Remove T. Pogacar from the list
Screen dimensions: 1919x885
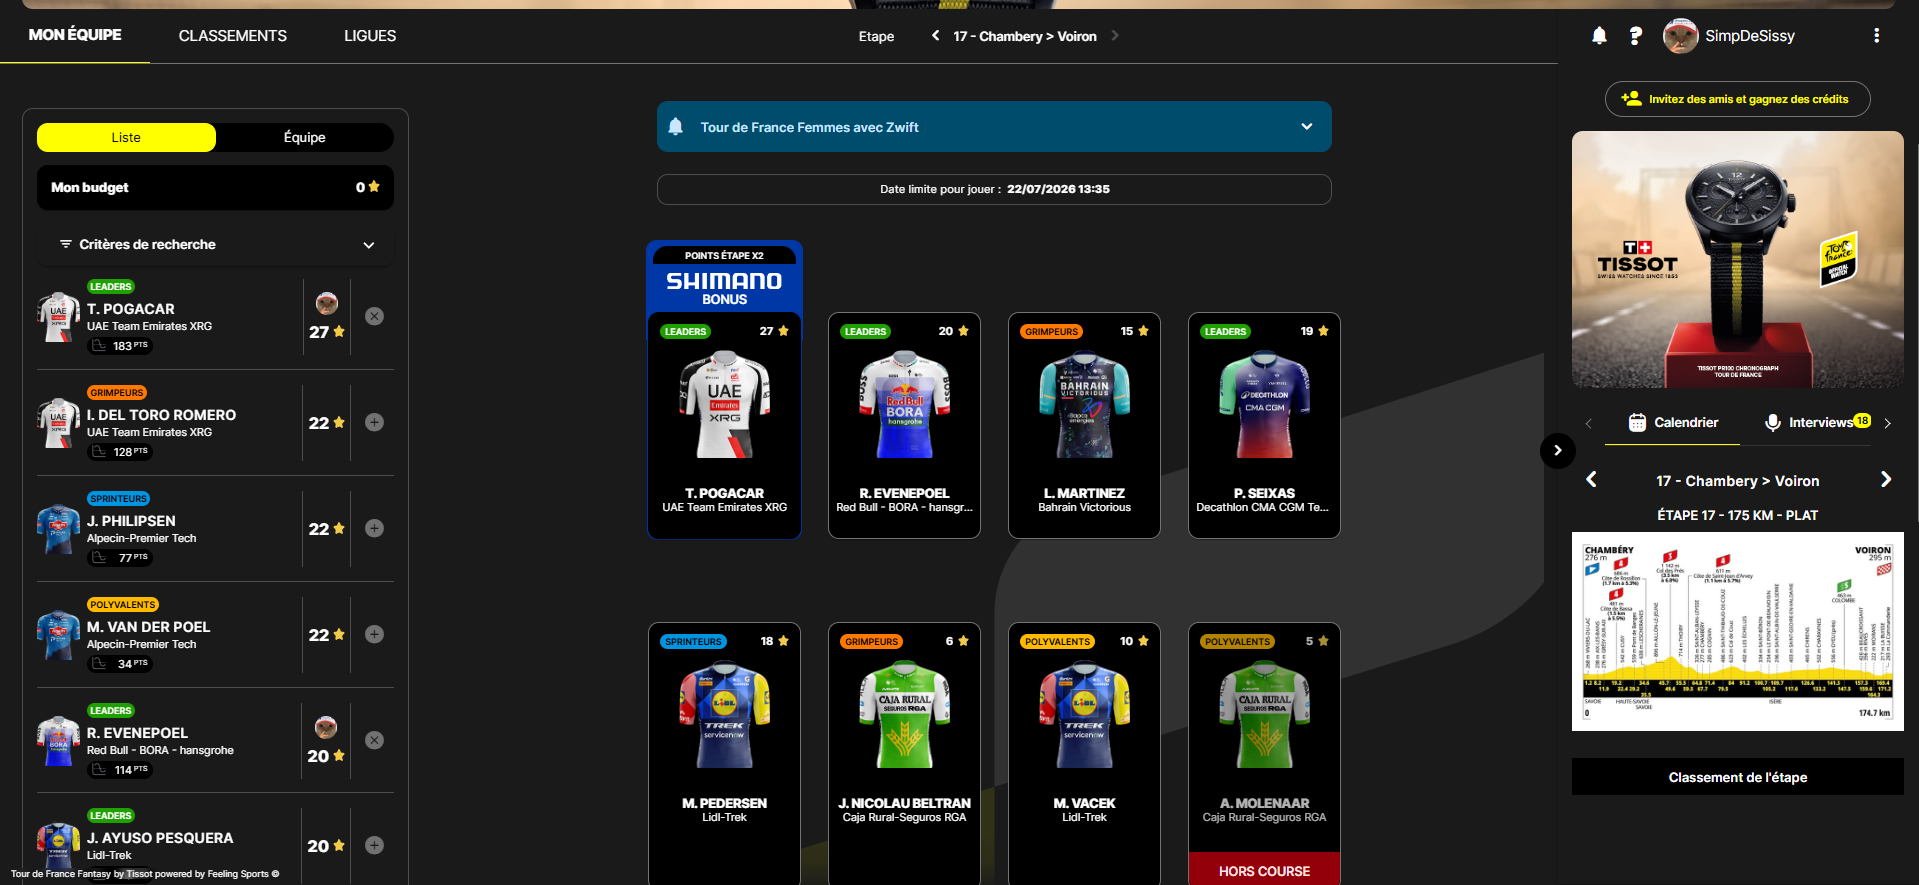(374, 316)
